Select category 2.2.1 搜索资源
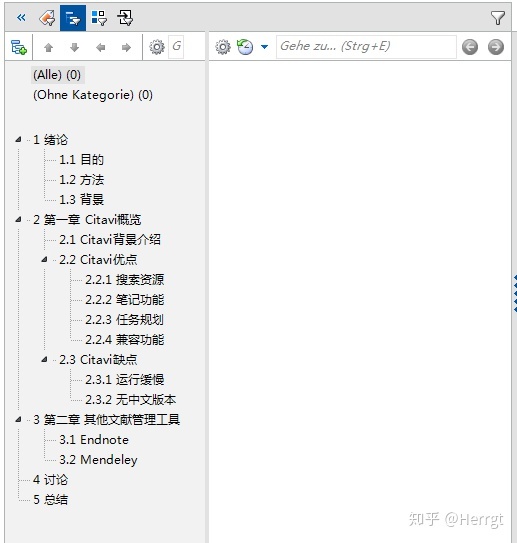Image resolution: width=517 pixels, height=543 pixels. pyautogui.click(x=125, y=279)
